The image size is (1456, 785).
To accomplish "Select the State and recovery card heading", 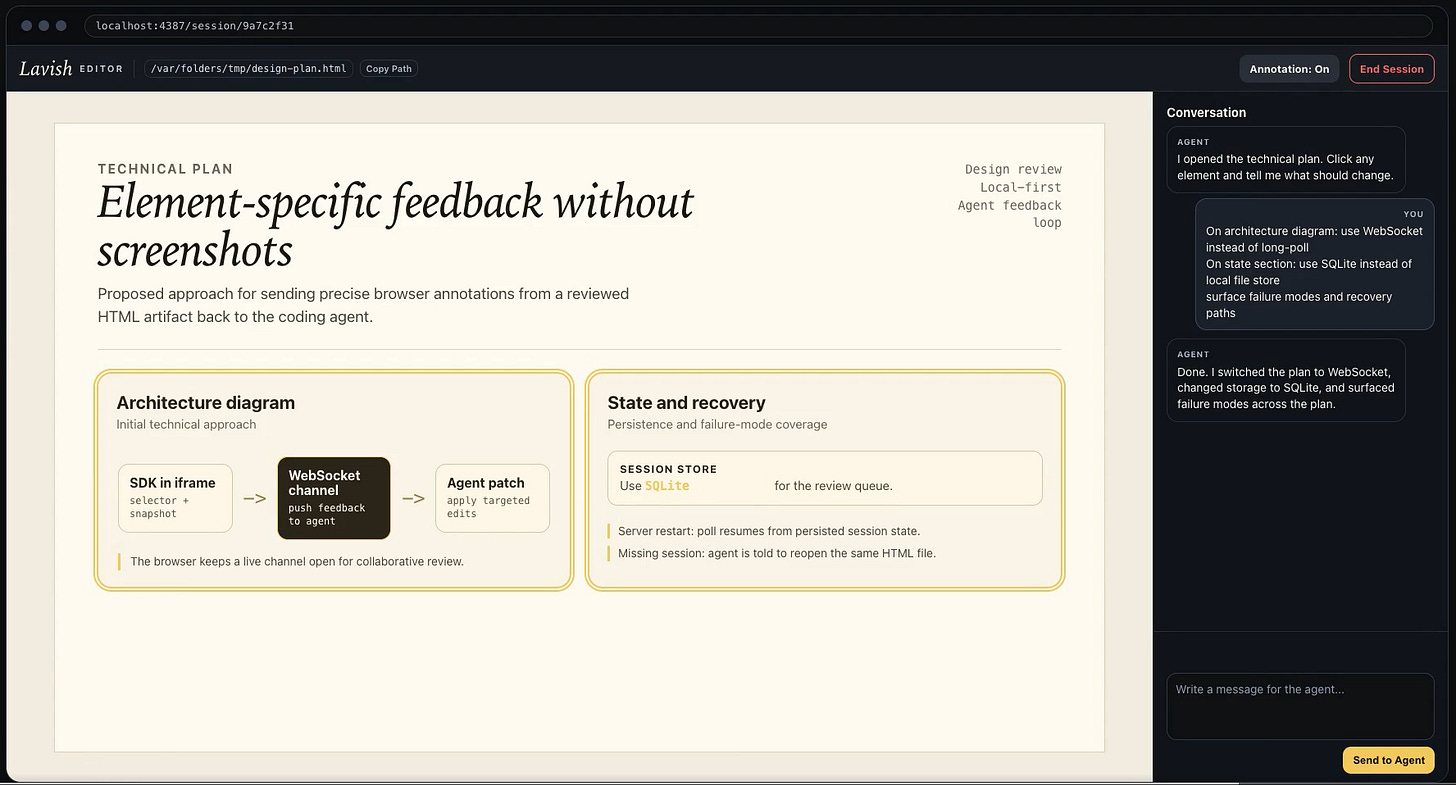I will coord(686,403).
